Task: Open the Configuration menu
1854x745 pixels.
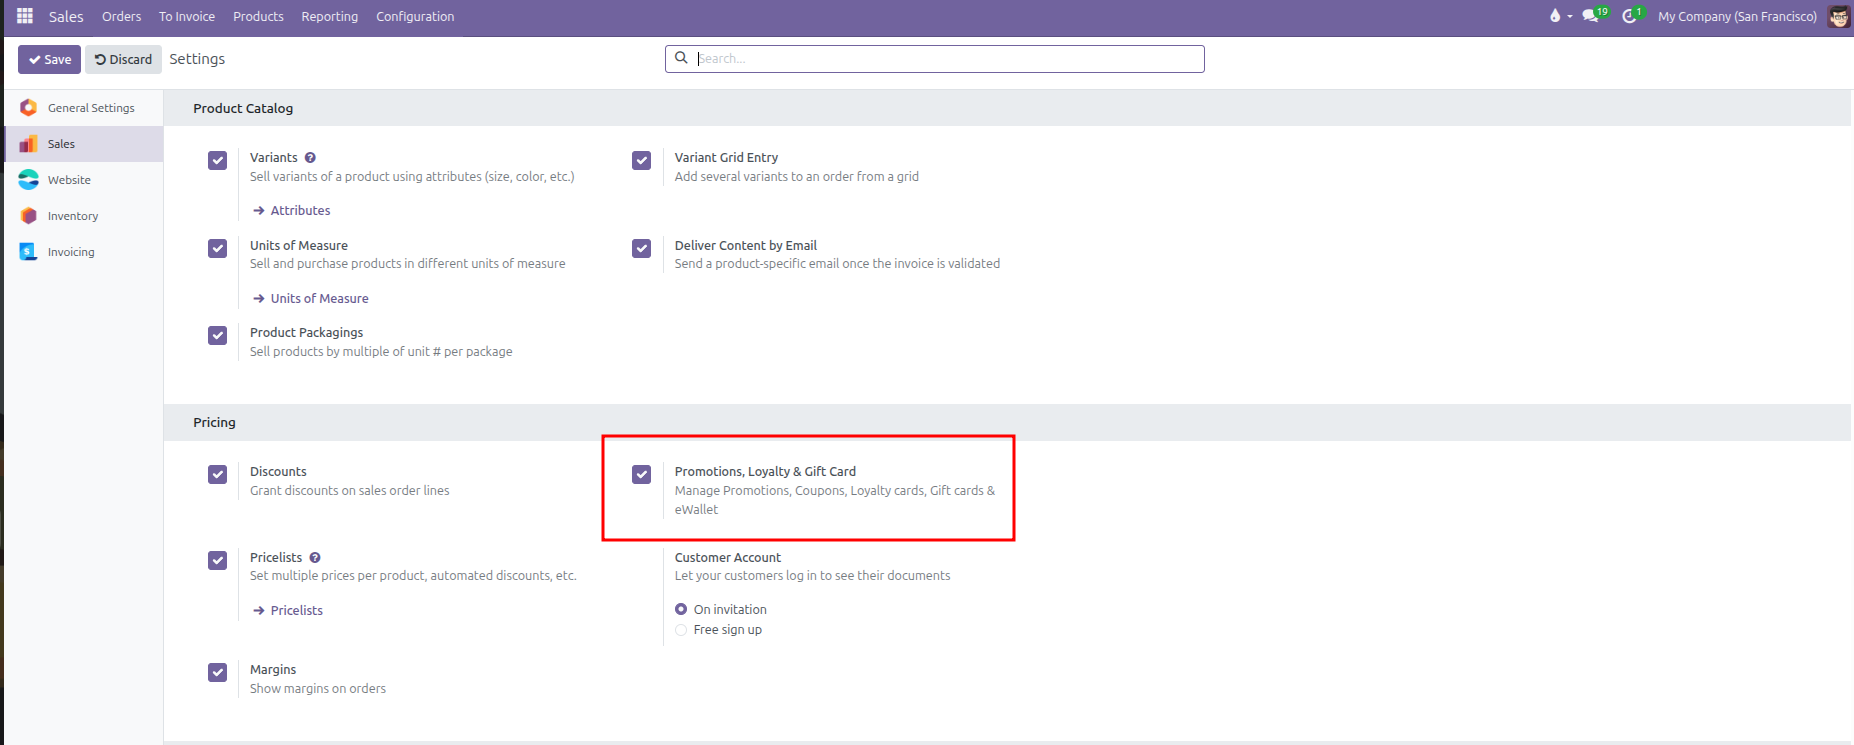Action: click(x=415, y=16)
